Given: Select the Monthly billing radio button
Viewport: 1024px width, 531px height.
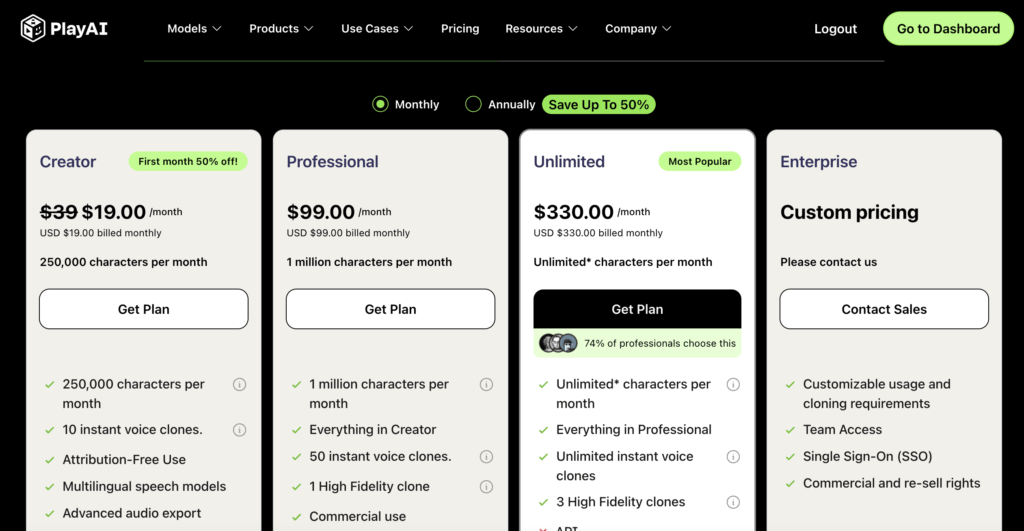Looking at the screenshot, I should 380,104.
